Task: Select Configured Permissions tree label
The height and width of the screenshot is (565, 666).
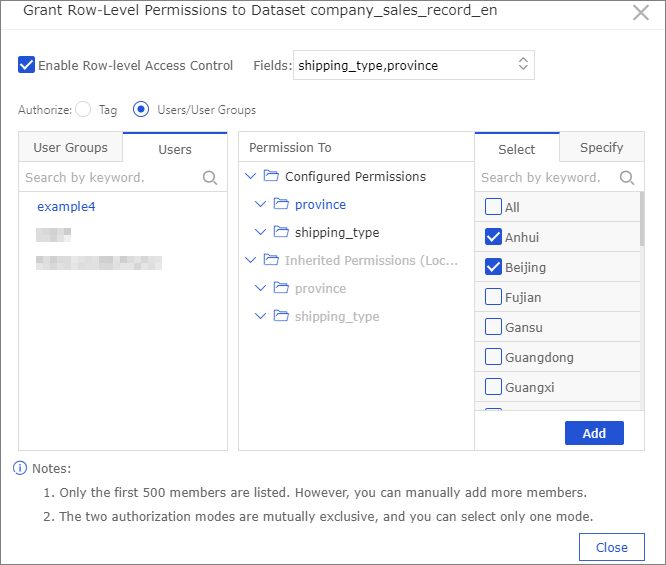Action: (x=355, y=176)
